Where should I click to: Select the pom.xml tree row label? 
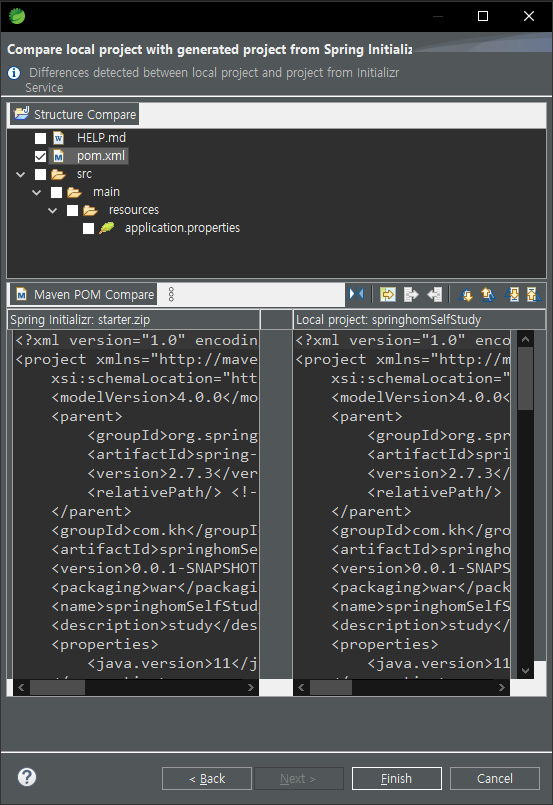(101, 156)
